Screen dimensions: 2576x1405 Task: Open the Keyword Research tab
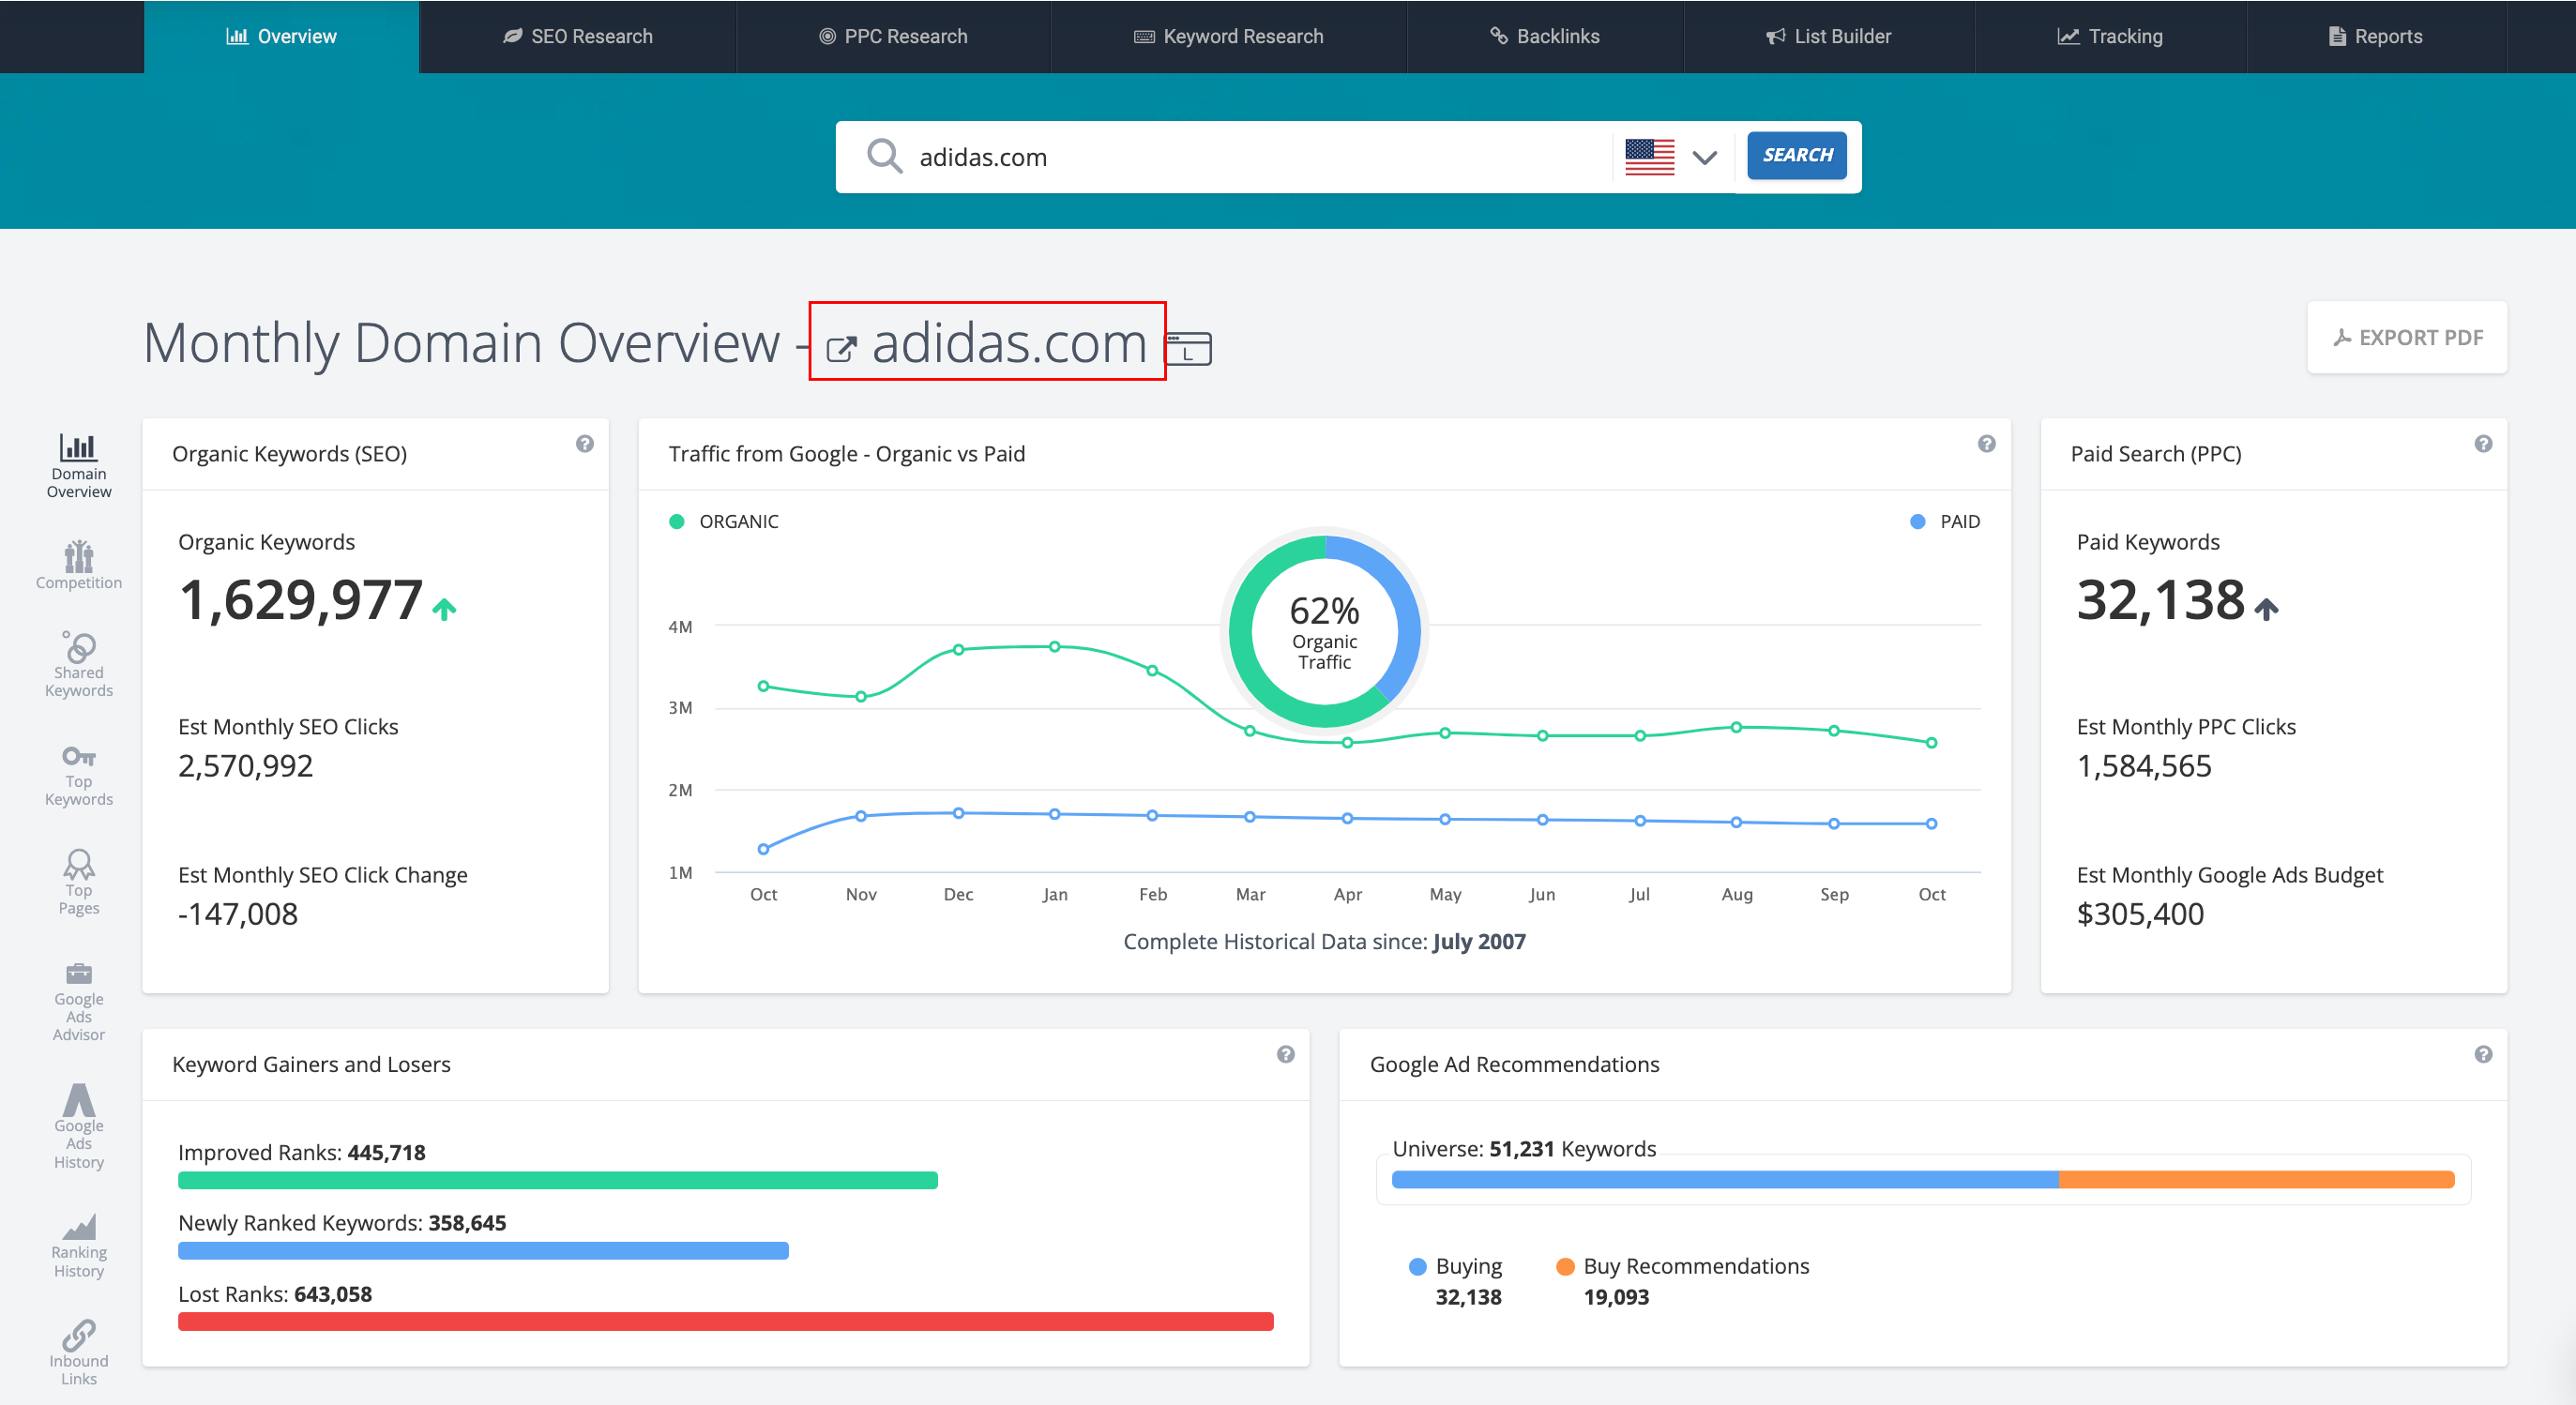pos(1228,36)
